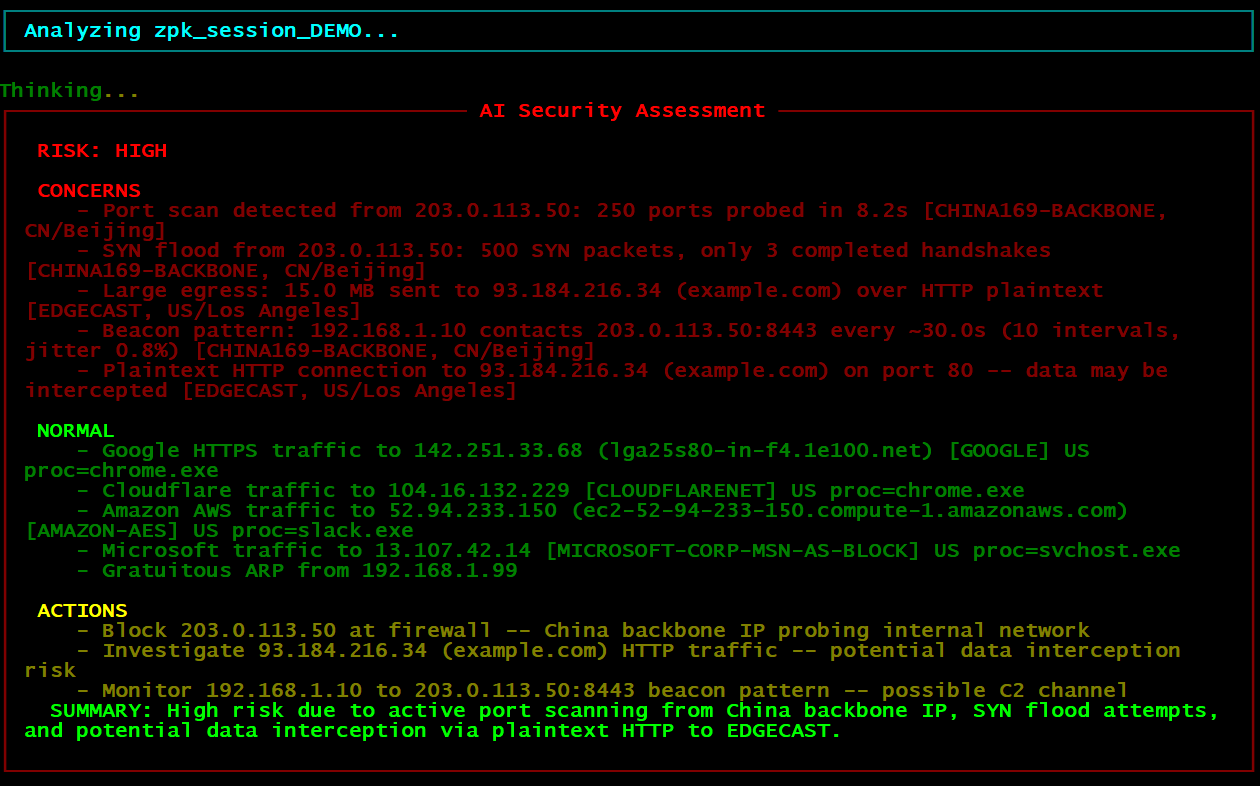The height and width of the screenshot is (786, 1260).
Task: Click the CONCERNS section header
Action: [88, 190]
